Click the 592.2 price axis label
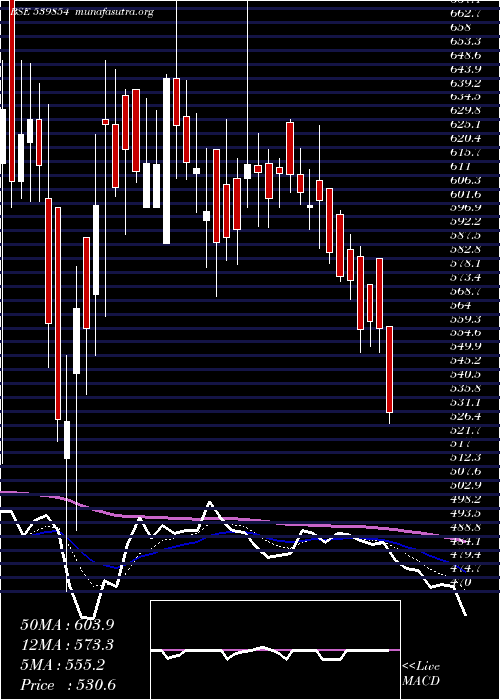The height and width of the screenshot is (700, 500). (x=466, y=222)
